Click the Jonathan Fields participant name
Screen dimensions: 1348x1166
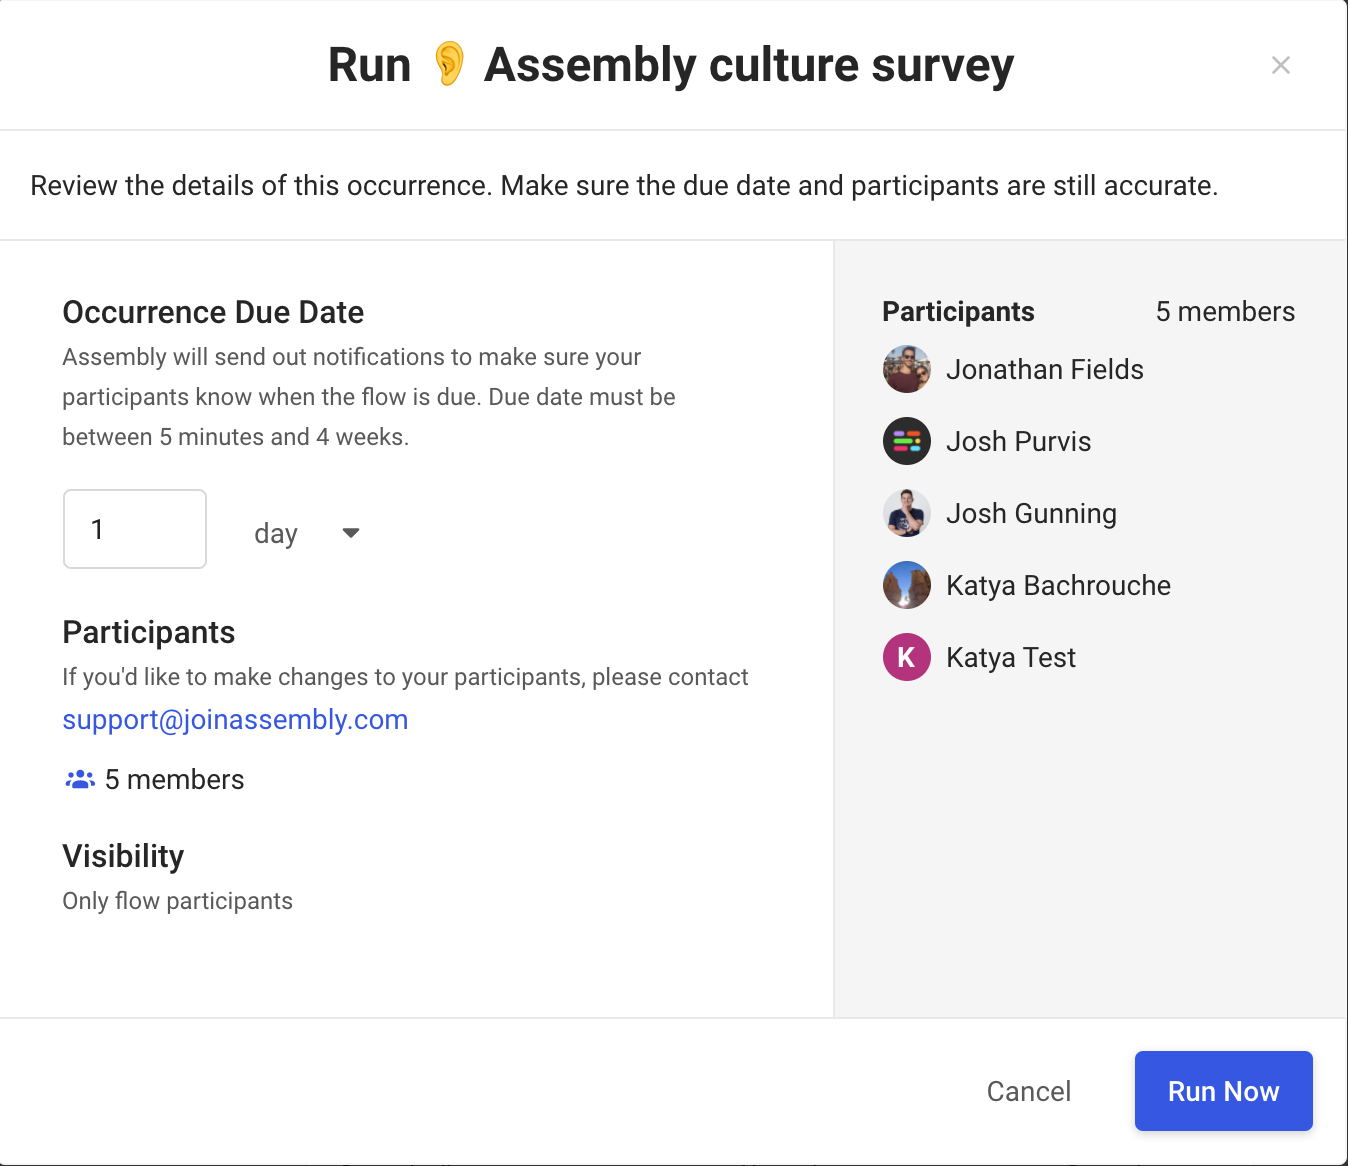(x=1044, y=370)
